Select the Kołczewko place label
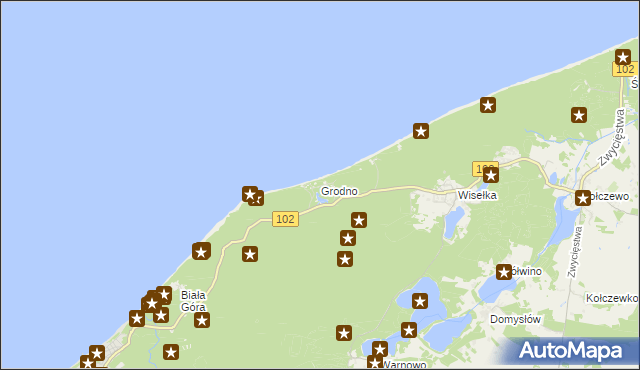Image resolution: width=640 pixels, height=370 pixels. (612, 298)
